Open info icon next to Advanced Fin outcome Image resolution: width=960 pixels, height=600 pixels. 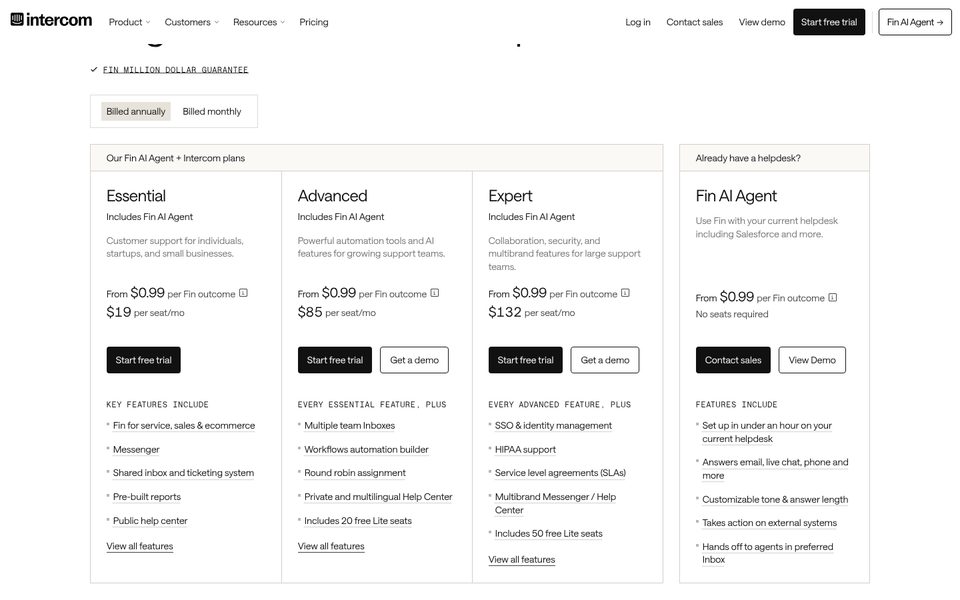click(x=435, y=293)
